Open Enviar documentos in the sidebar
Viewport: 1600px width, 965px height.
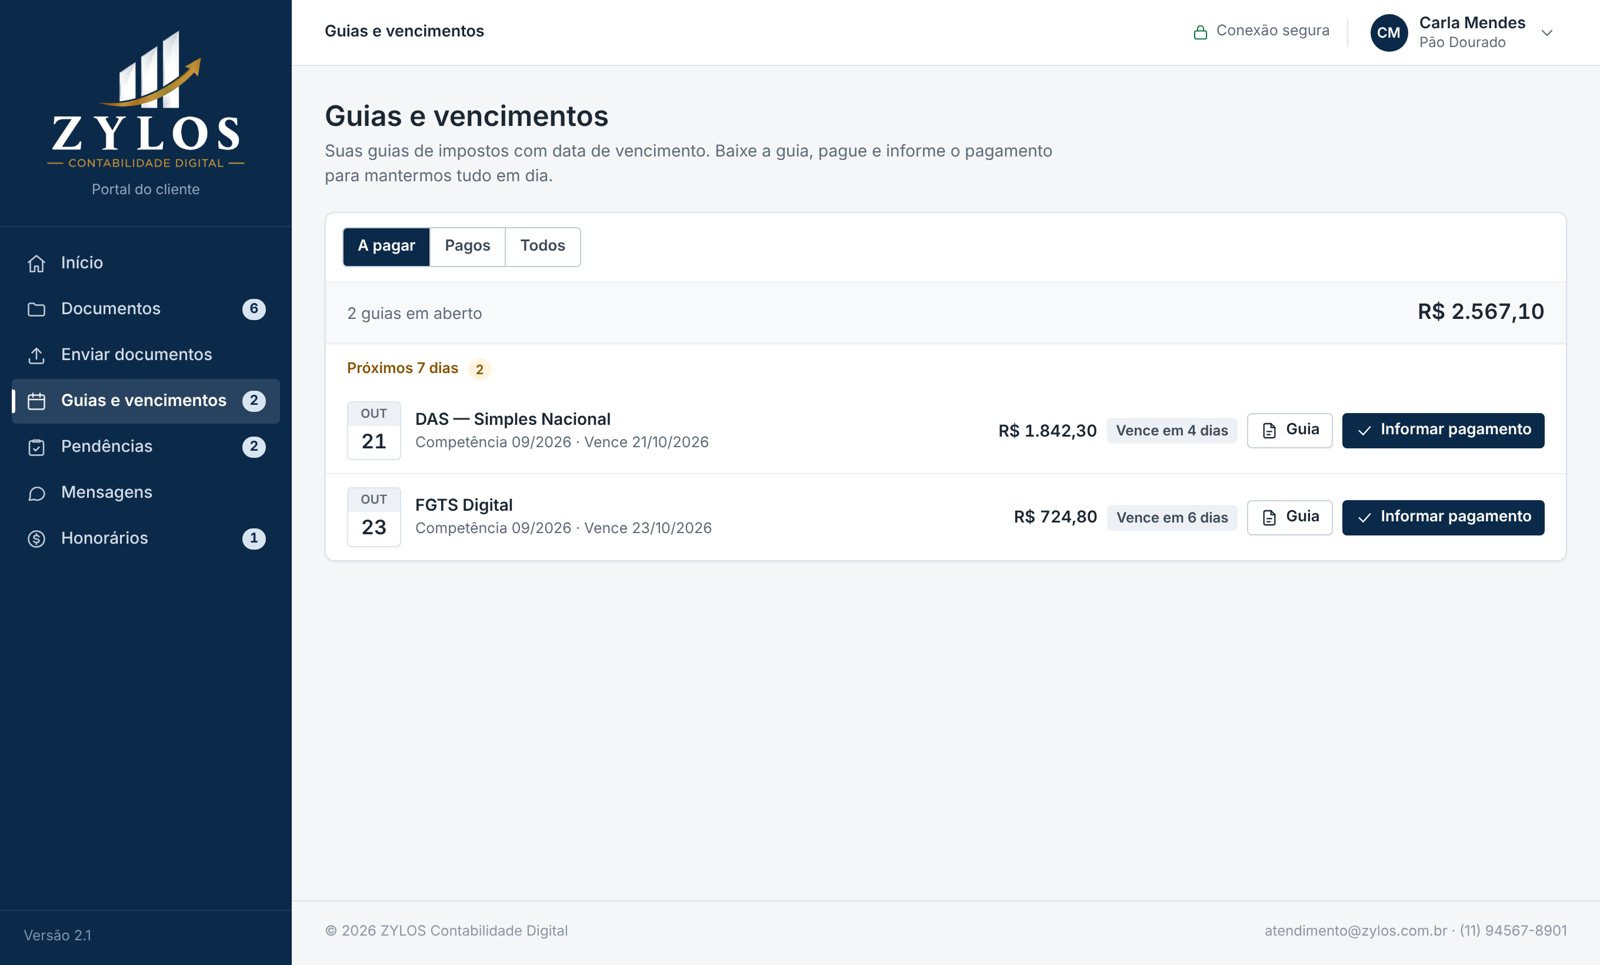(146, 355)
